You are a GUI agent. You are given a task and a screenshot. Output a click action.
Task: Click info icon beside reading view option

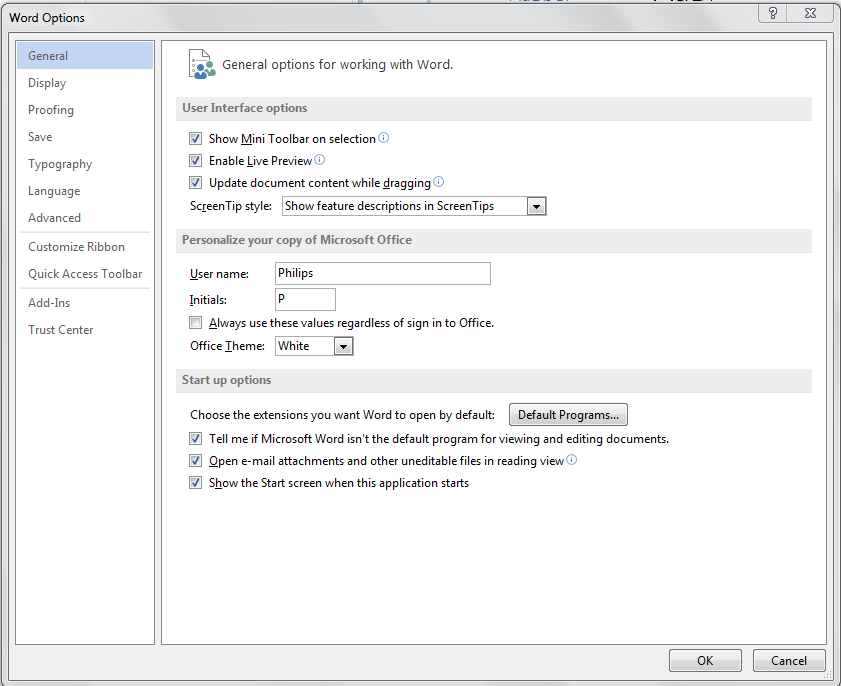(572, 461)
